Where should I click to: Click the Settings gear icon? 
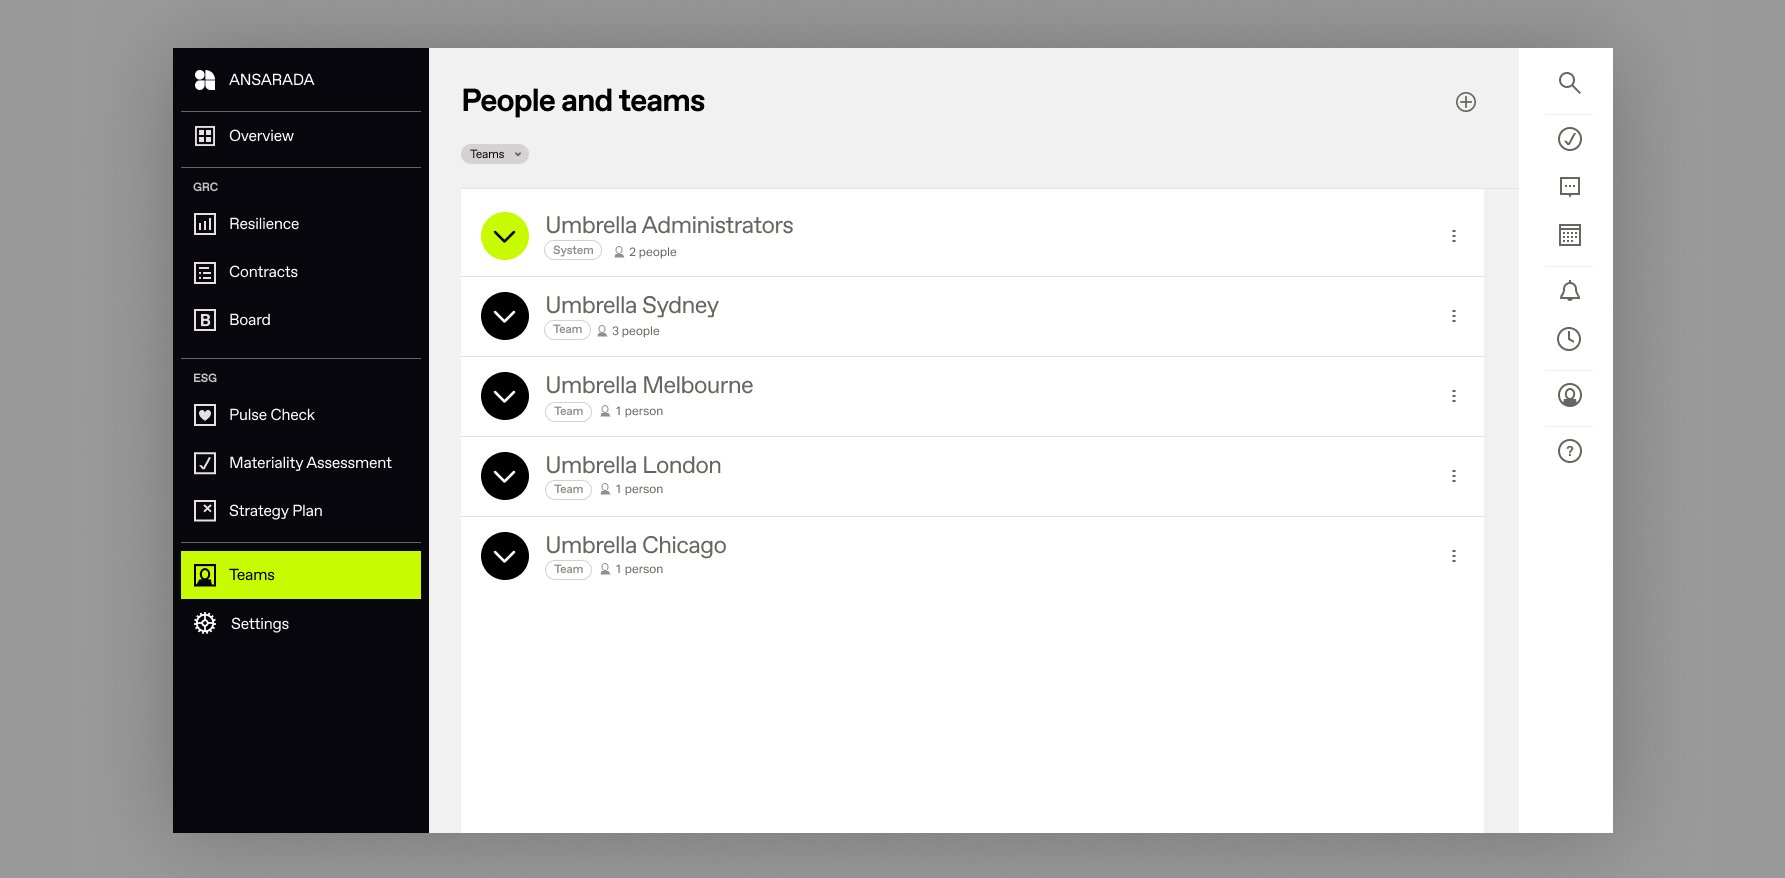205,623
